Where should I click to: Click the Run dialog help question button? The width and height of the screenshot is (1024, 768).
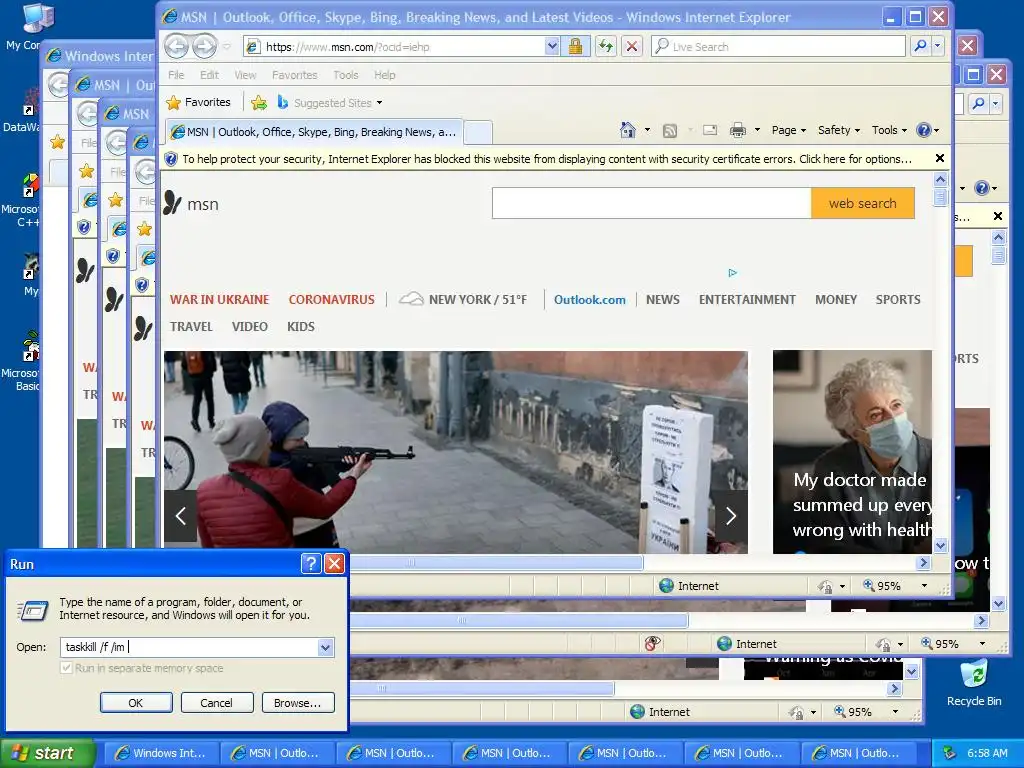pos(311,564)
